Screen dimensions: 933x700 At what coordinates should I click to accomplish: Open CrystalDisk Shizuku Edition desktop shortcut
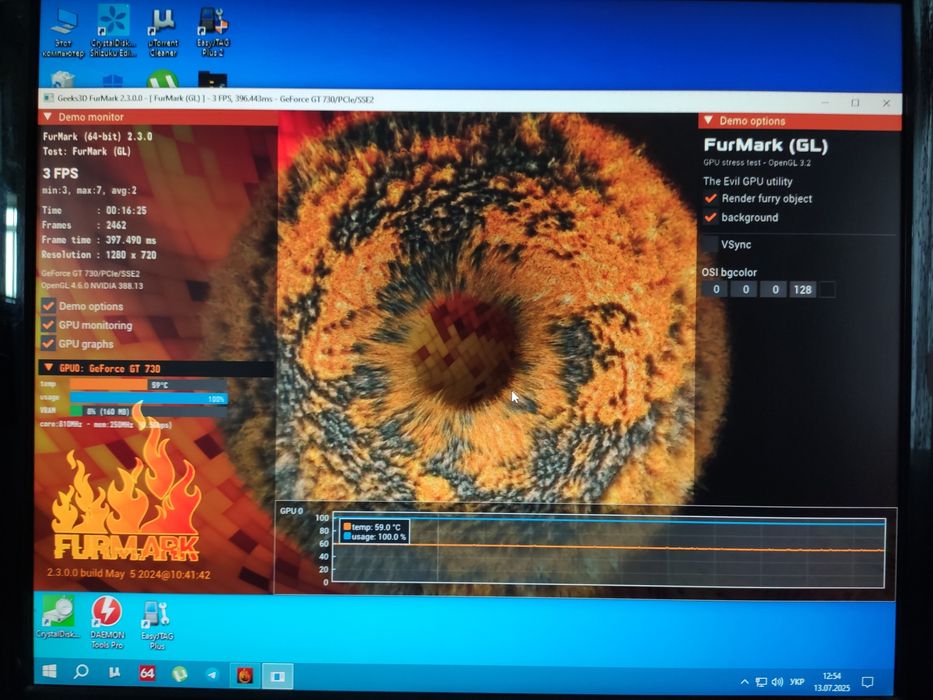[112, 31]
